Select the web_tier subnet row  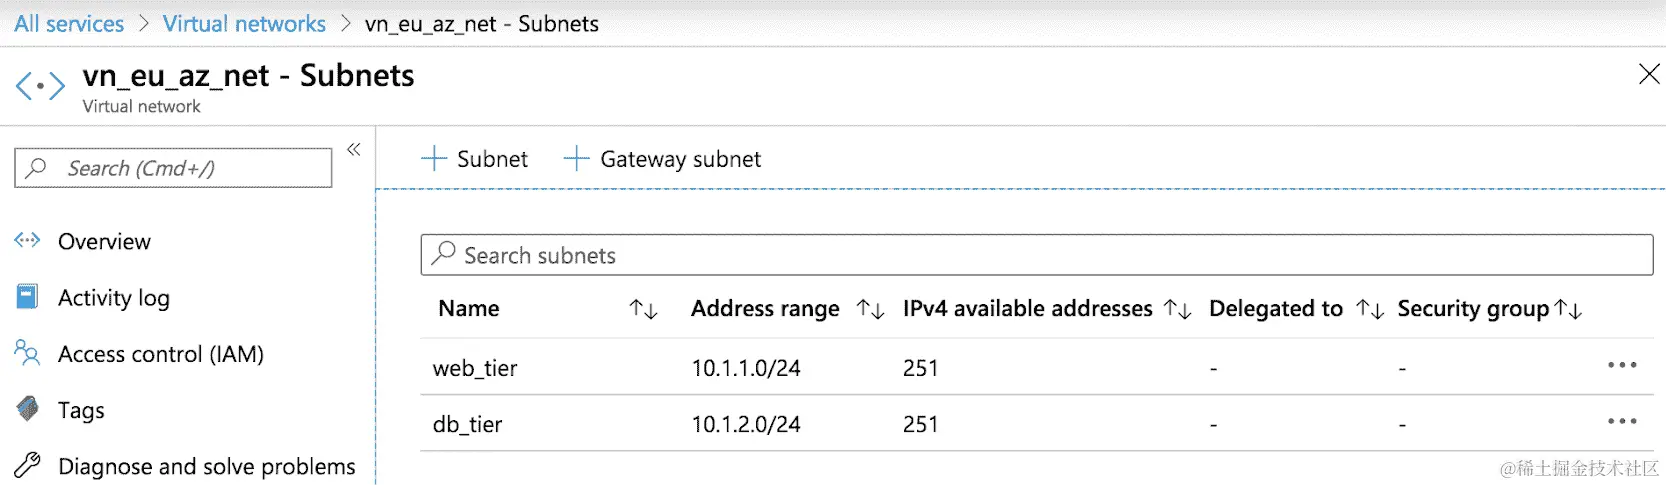[x=1037, y=367]
